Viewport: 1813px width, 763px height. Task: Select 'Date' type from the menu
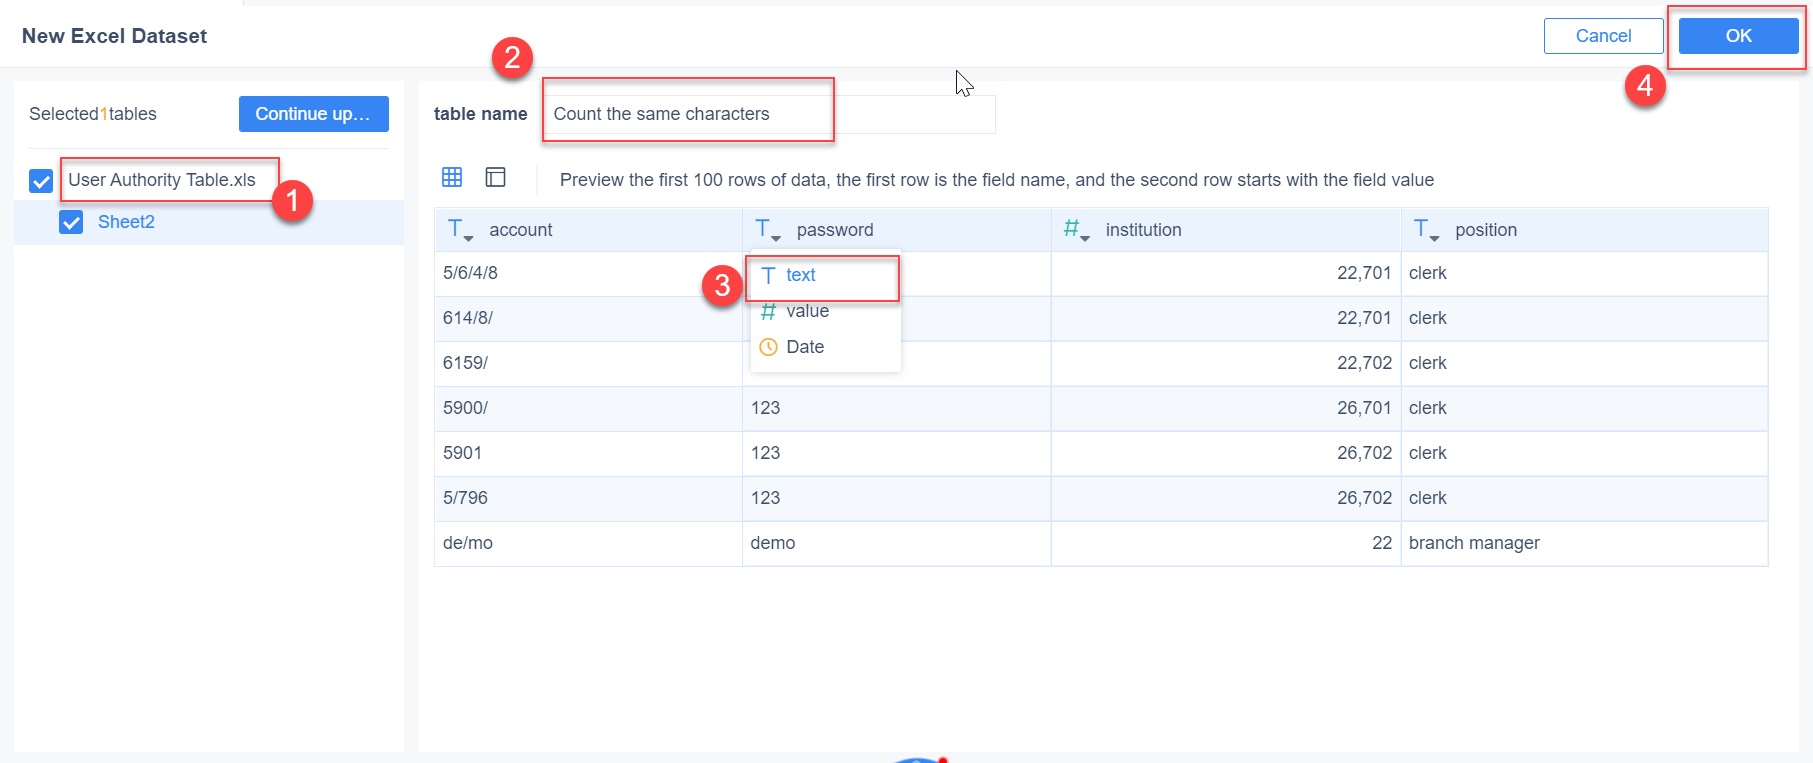[x=805, y=347]
